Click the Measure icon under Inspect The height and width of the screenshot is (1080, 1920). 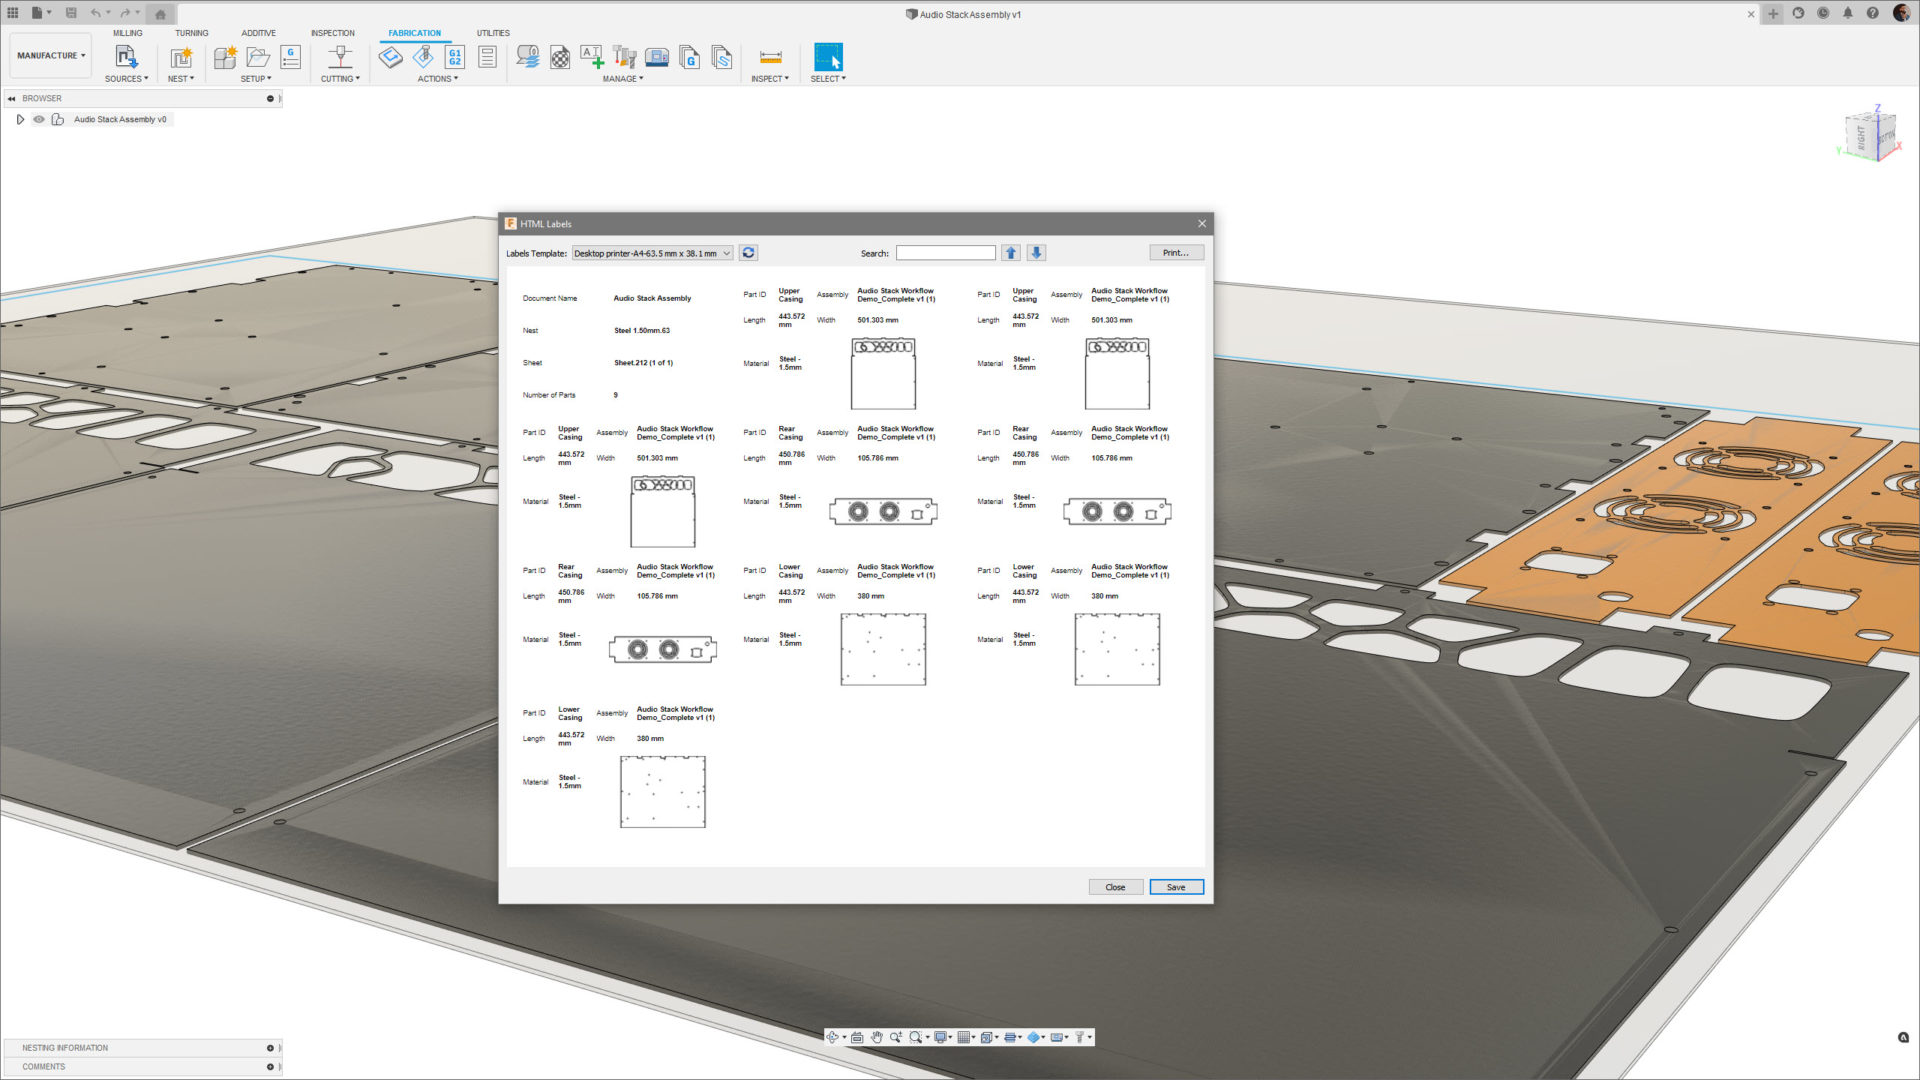(770, 57)
